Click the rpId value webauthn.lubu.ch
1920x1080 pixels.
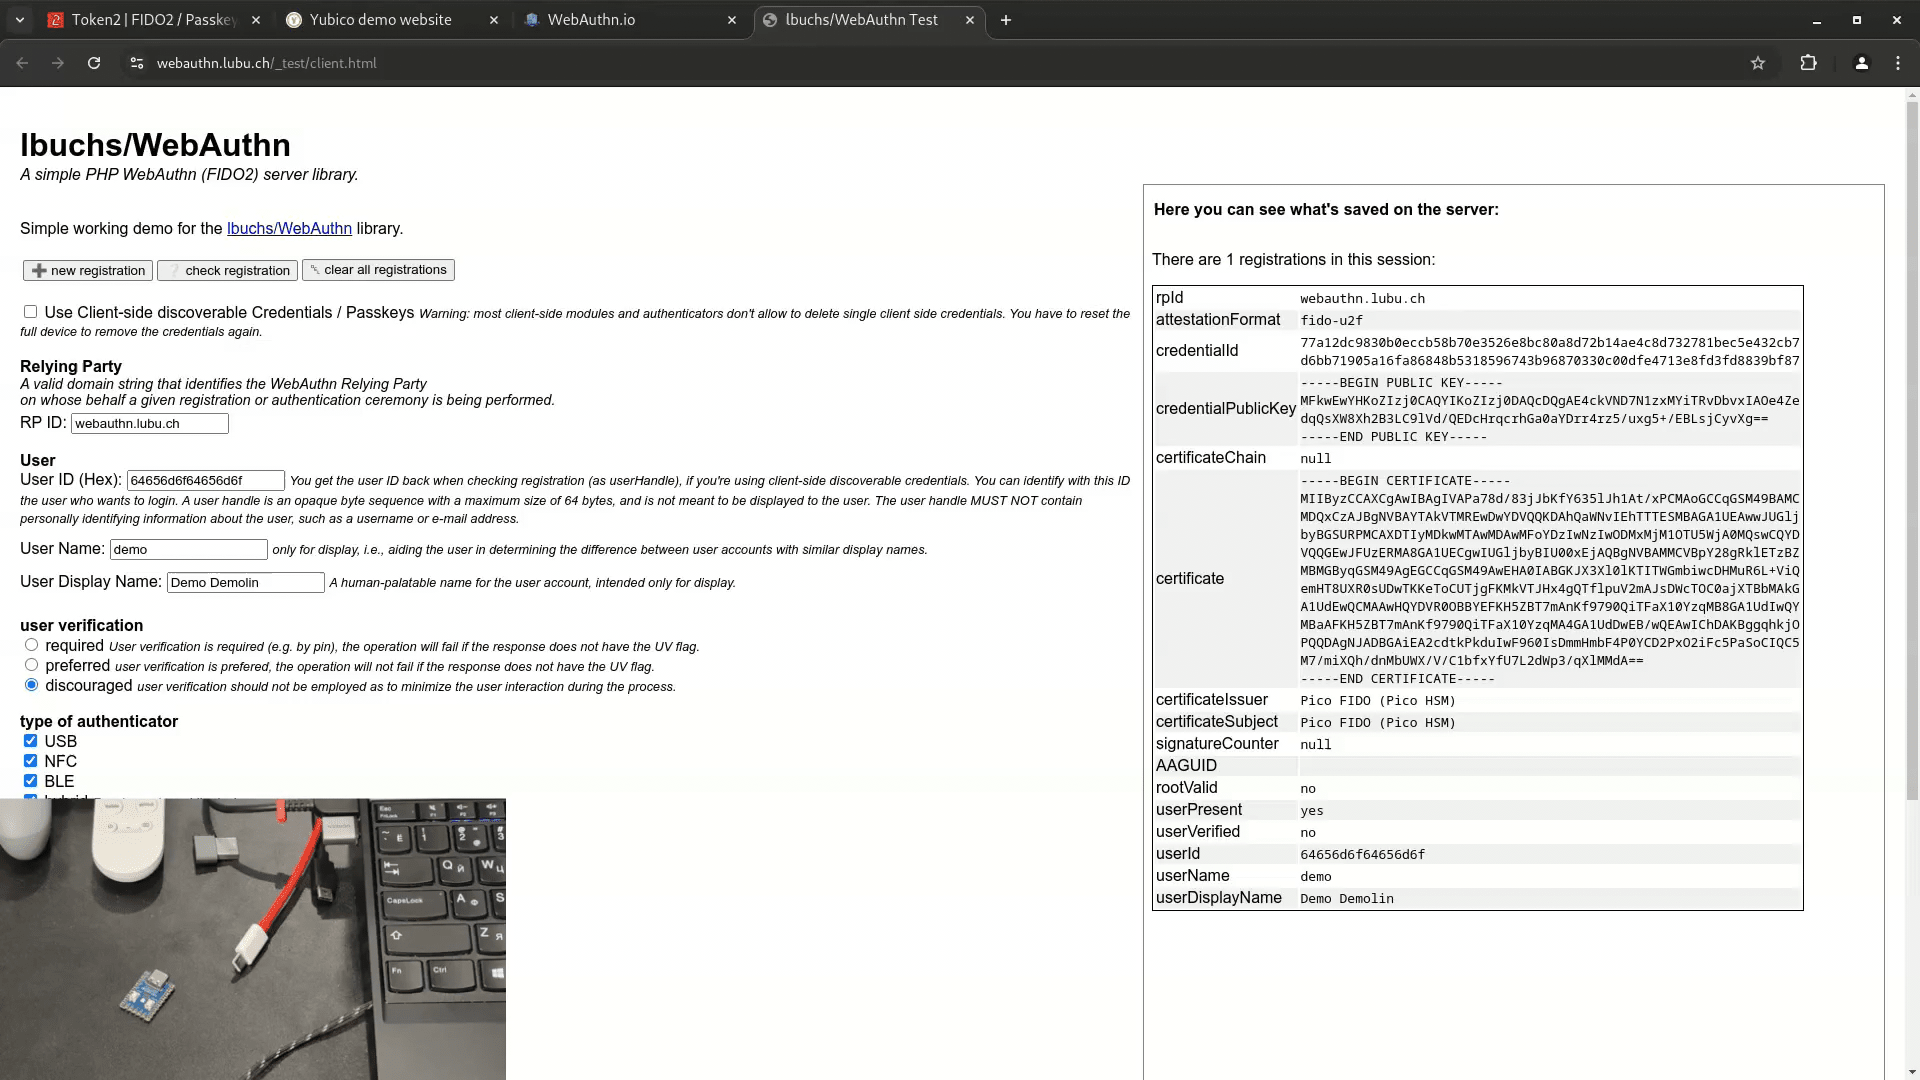(x=1362, y=299)
